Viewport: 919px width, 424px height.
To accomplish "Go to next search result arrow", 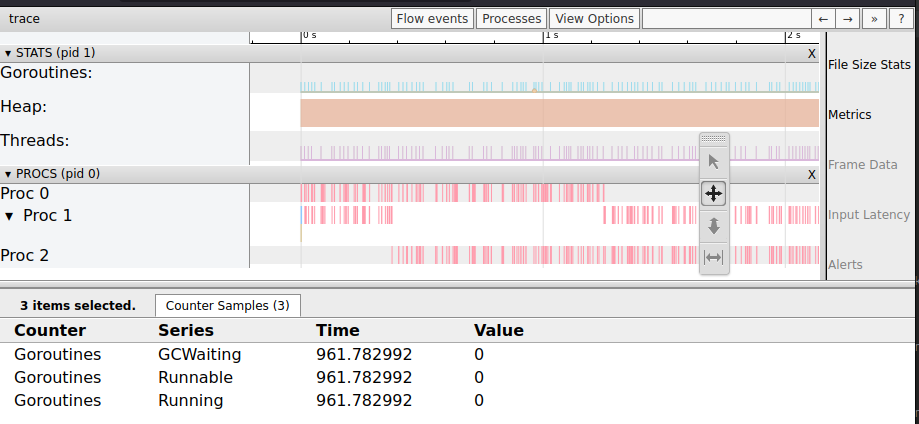I will point(847,19).
